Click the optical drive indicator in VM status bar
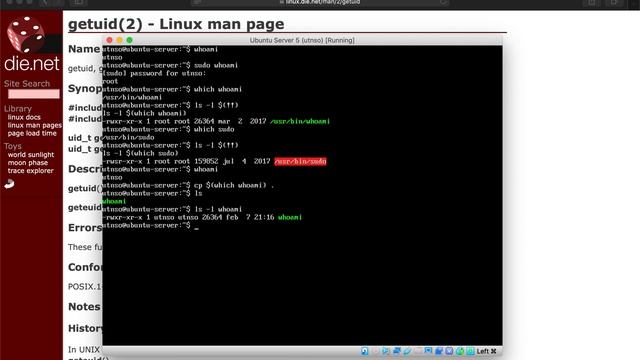The width and height of the screenshot is (640, 360). click(376, 351)
